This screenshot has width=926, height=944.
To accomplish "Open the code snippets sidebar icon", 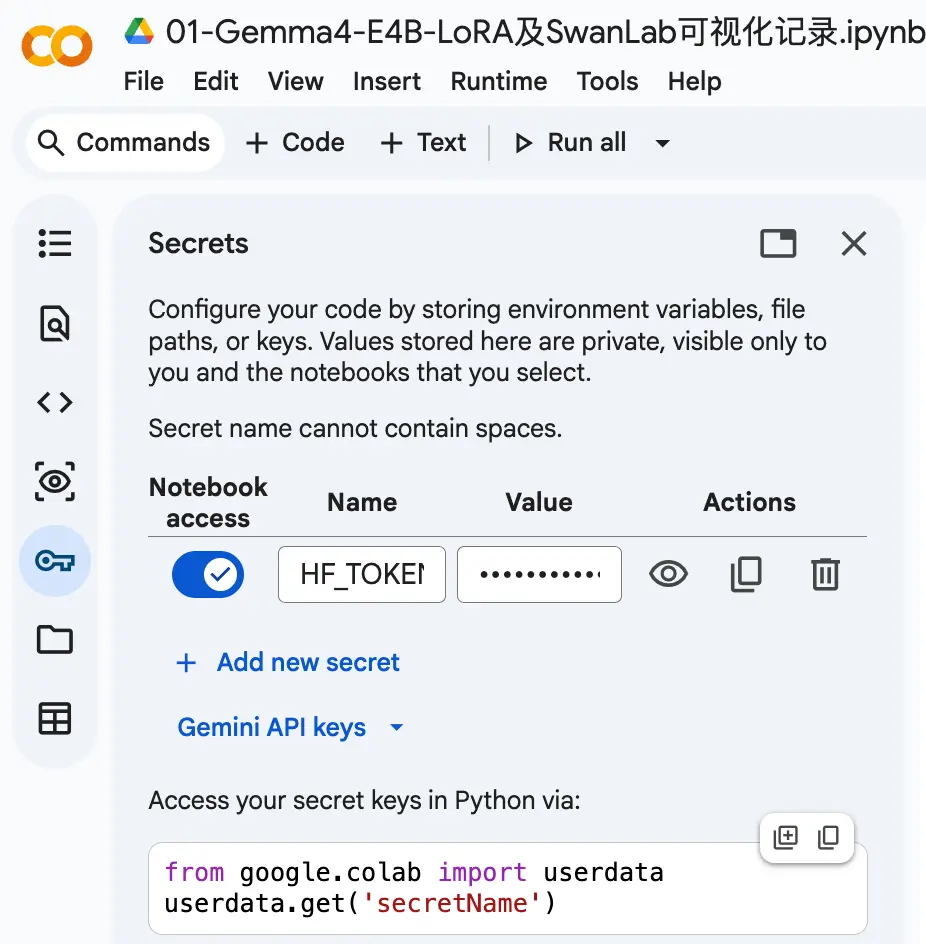I will pos(55,402).
